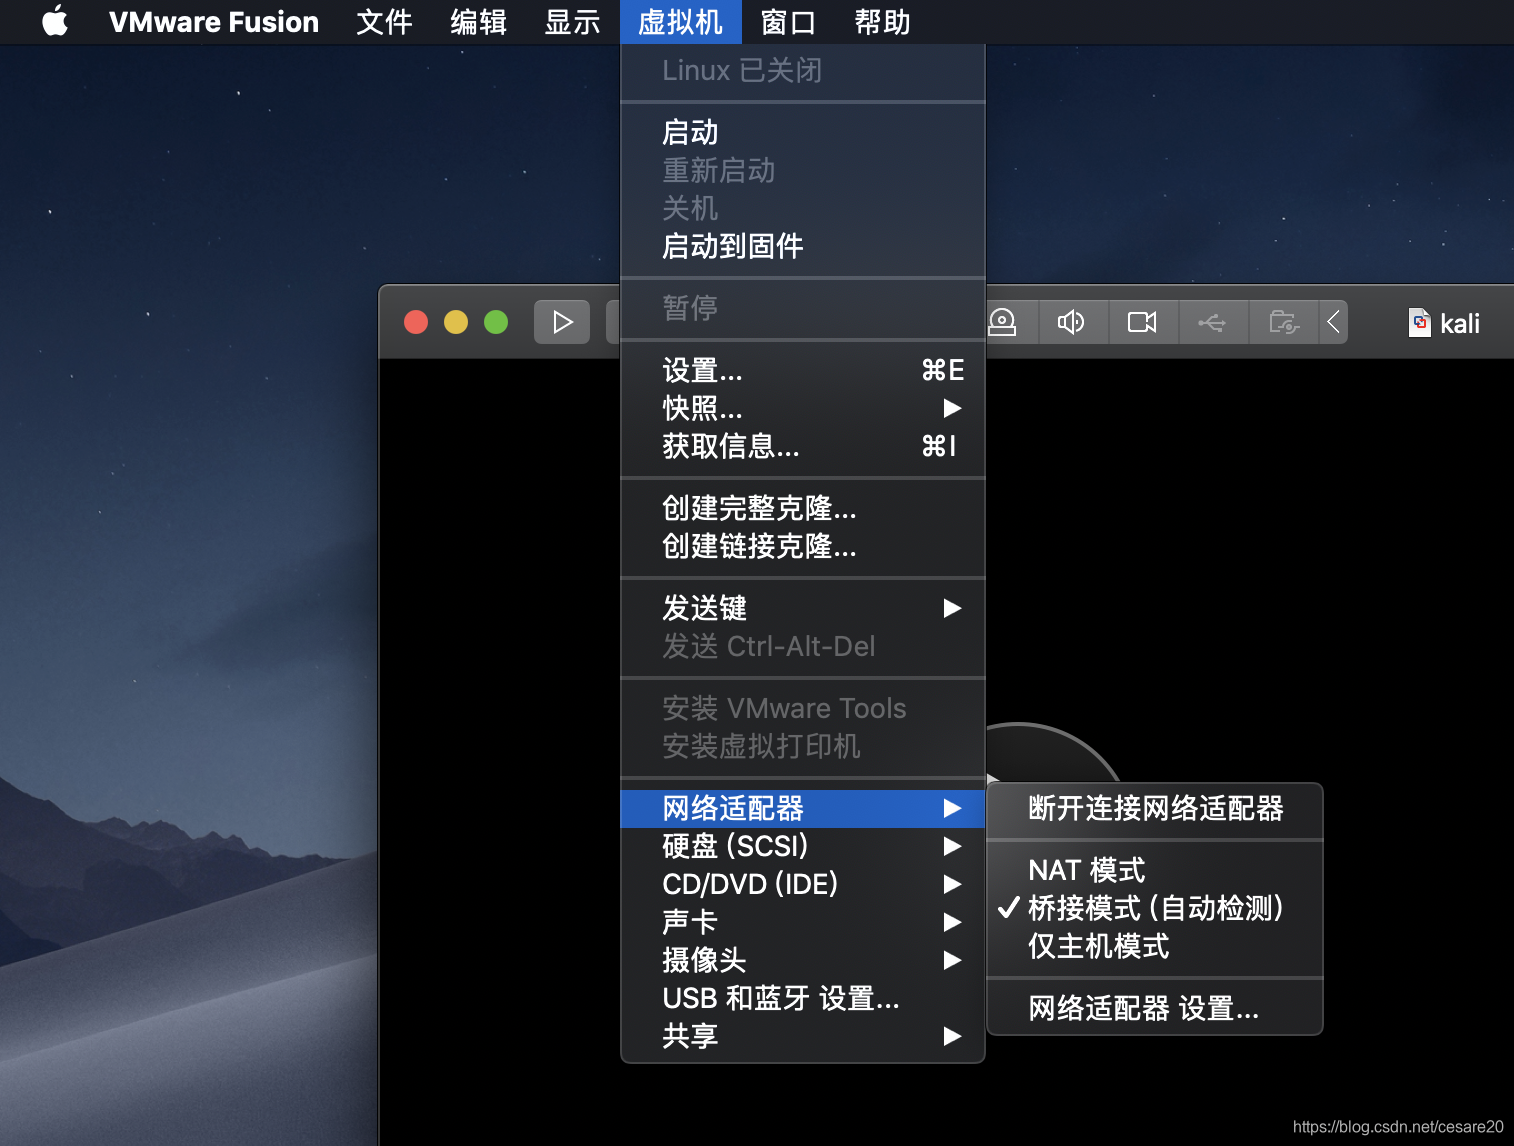Select NAT 模式 network option
The image size is (1514, 1146).
(x=1155, y=870)
